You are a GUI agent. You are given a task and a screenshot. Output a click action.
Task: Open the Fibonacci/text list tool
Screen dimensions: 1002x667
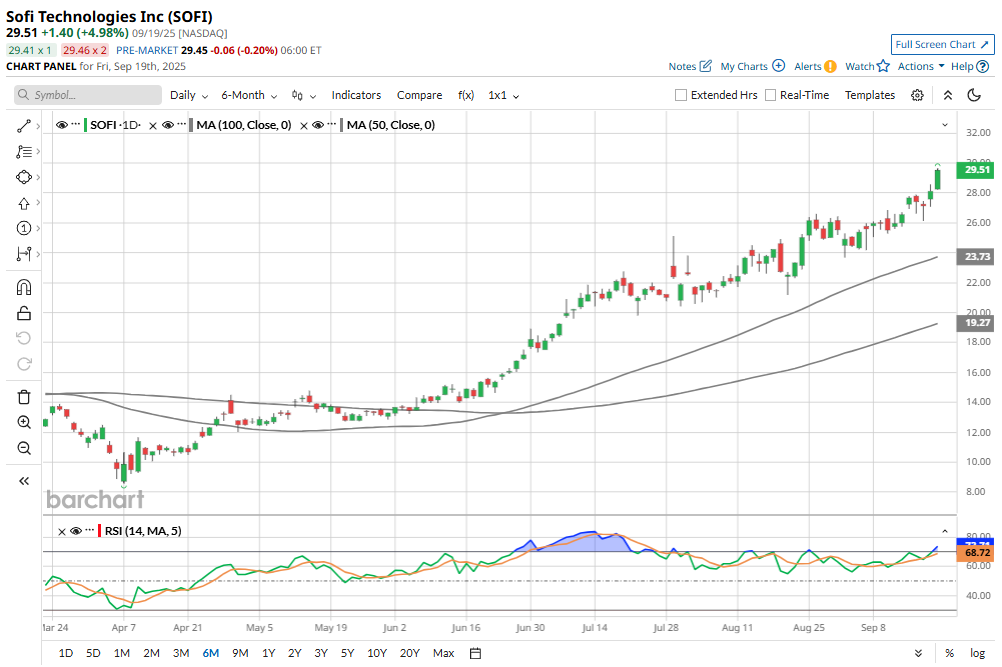(24, 151)
